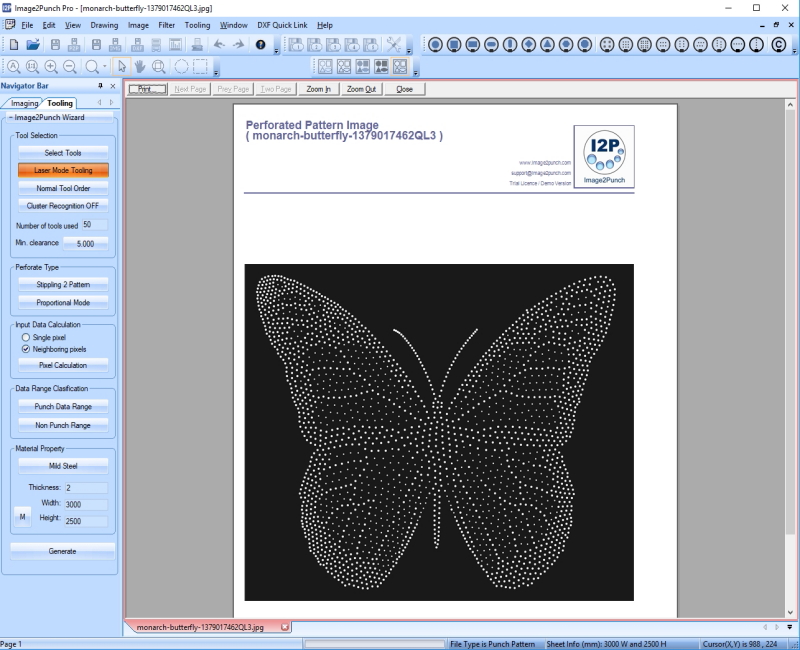Pick the dashed rectangle selection tool
Screen dimensions: 800x650
(x=201, y=67)
